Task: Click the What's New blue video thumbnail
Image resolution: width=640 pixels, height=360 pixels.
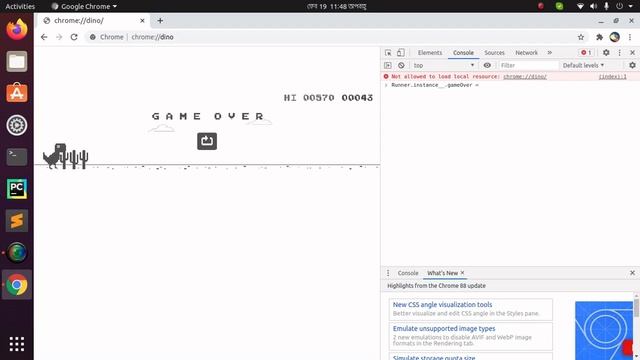Action: click(x=604, y=331)
